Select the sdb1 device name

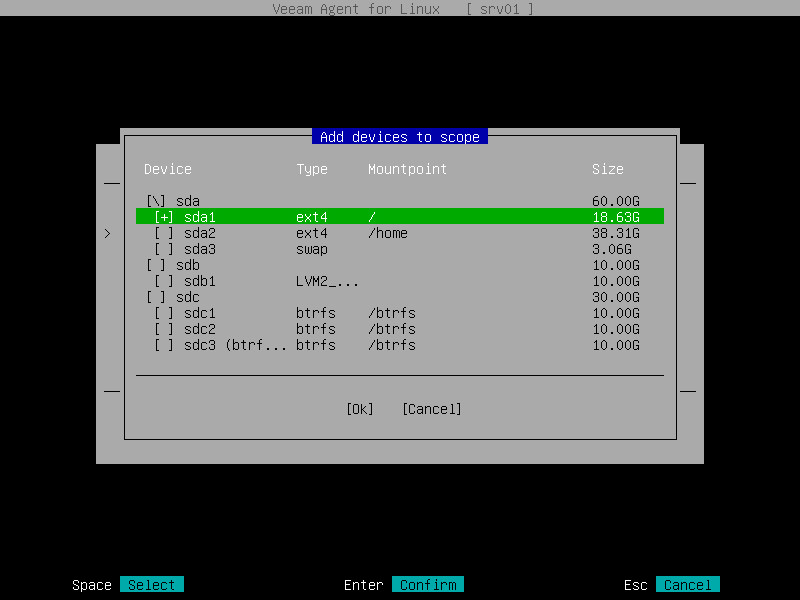coord(199,281)
